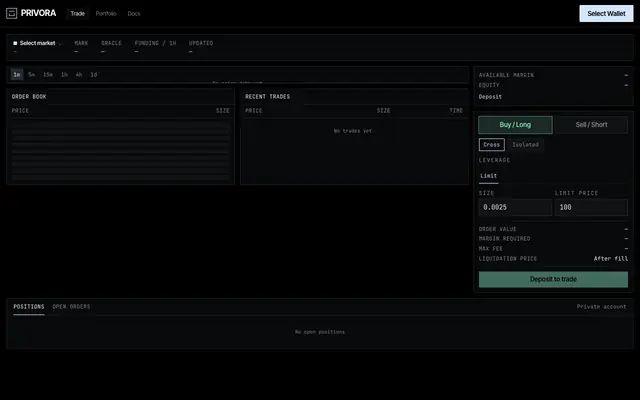The height and width of the screenshot is (400, 640).
Task: Click the Funding / 1H label
Action: (x=155, y=43)
